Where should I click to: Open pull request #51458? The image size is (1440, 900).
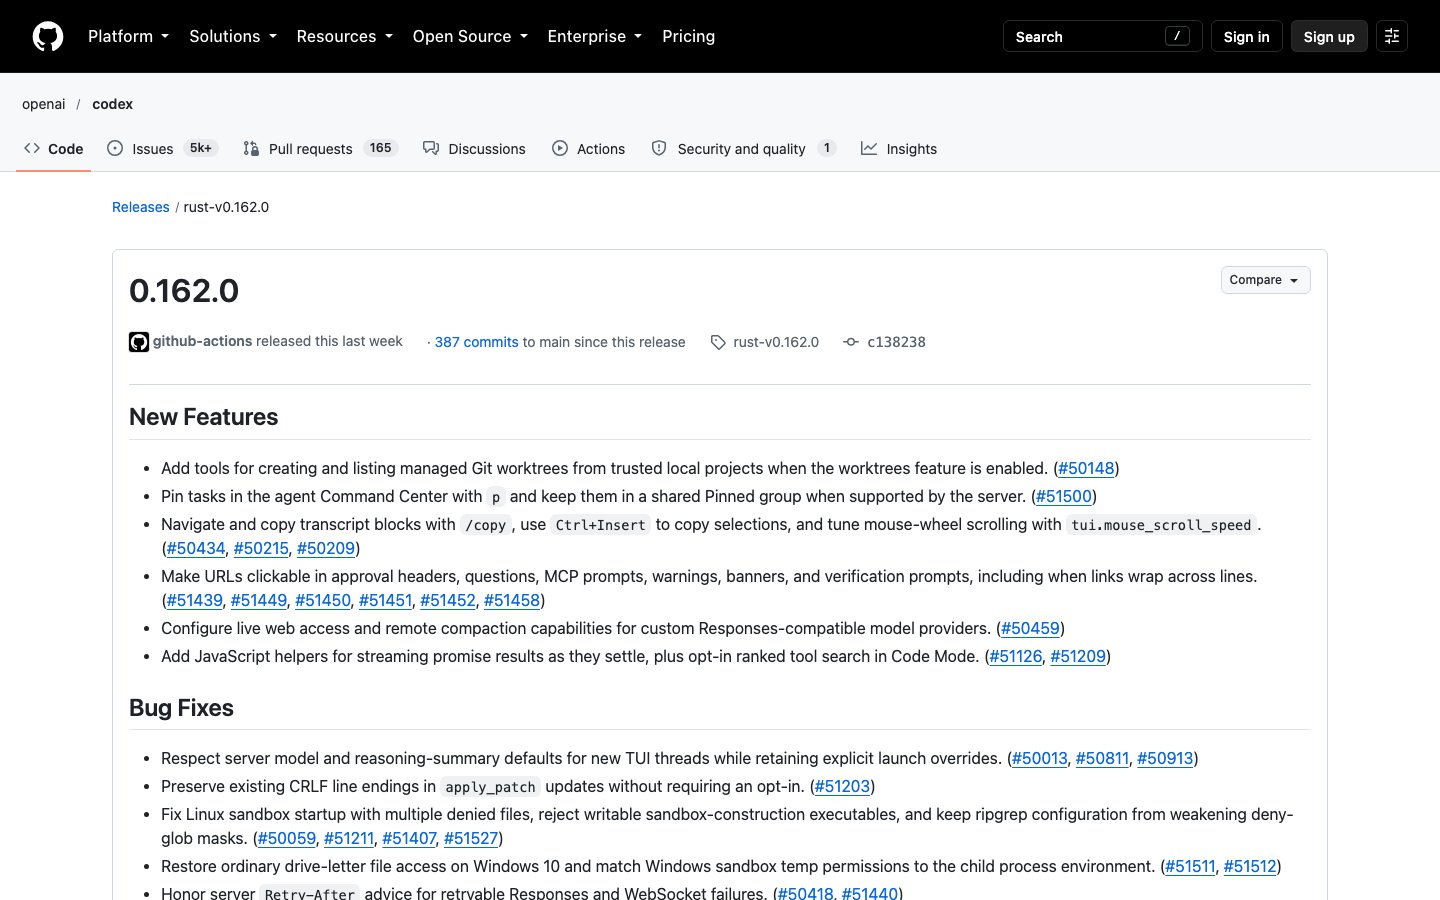coord(512,600)
